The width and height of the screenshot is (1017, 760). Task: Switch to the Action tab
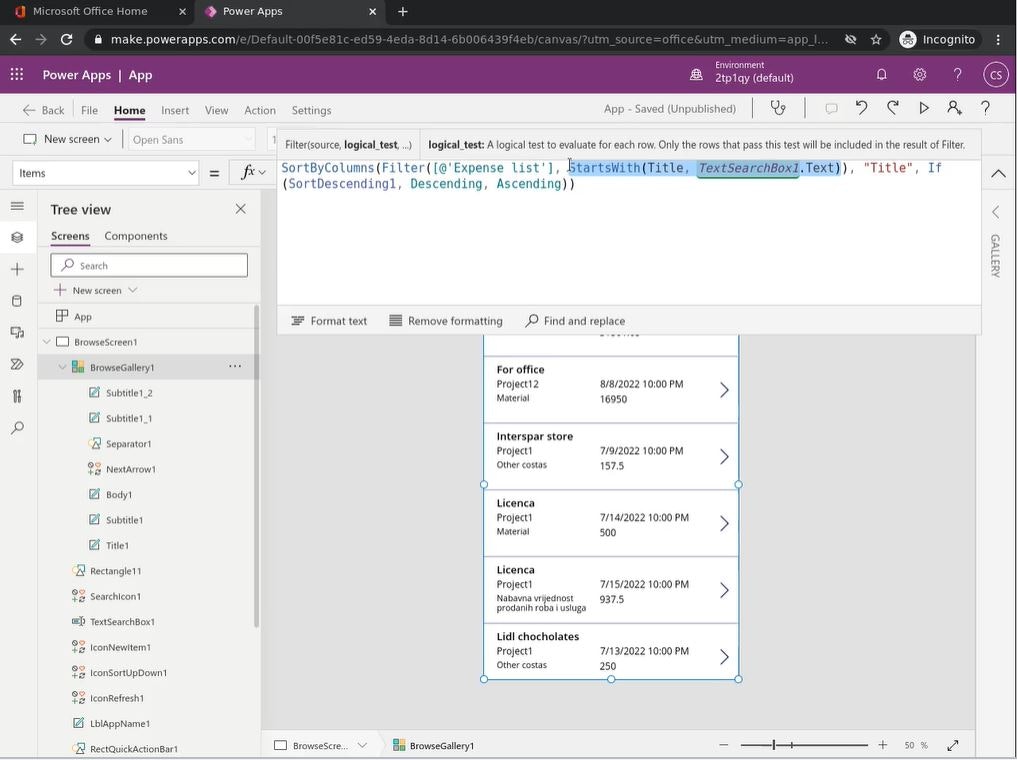pyautogui.click(x=260, y=110)
